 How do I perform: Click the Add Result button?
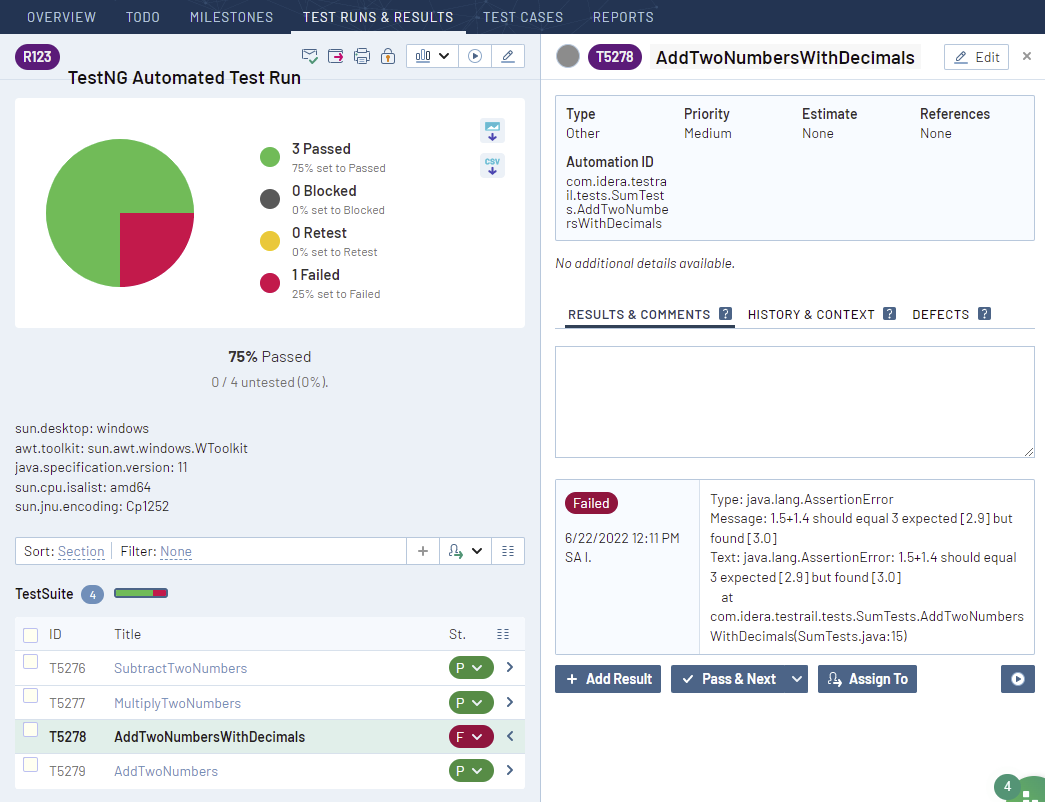pos(607,679)
